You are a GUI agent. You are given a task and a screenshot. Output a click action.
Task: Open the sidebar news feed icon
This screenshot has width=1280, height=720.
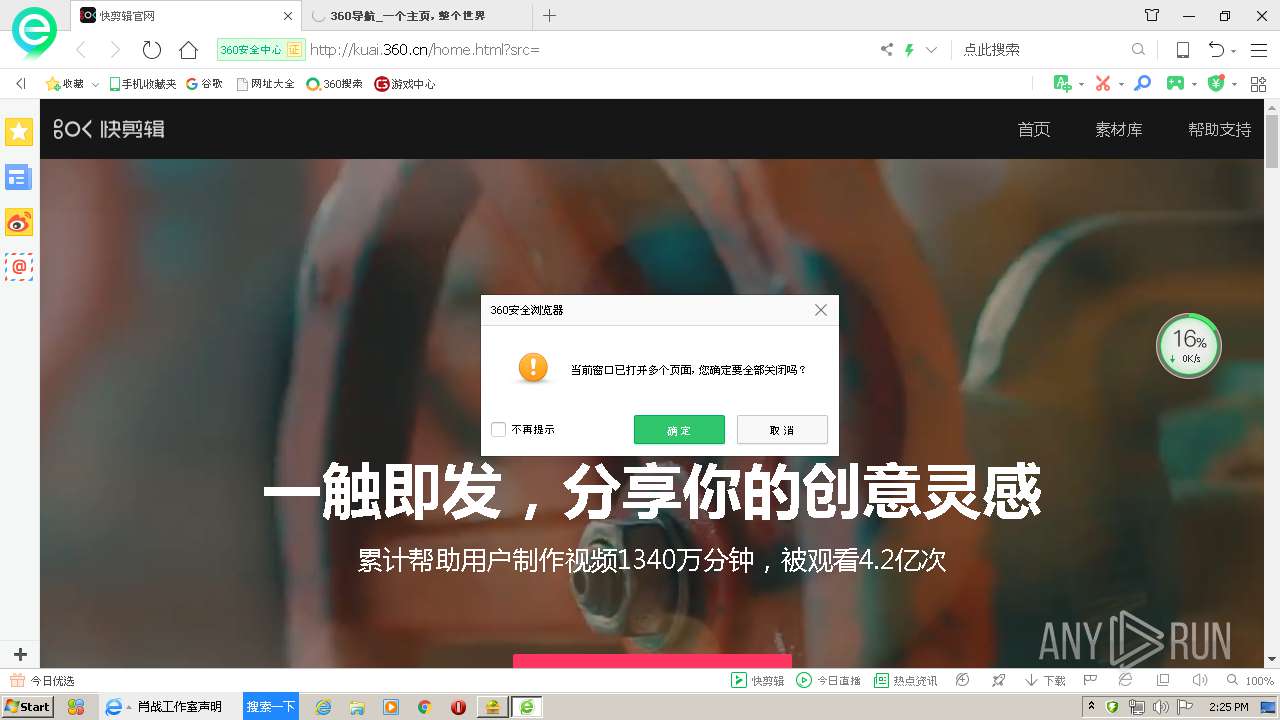19,178
